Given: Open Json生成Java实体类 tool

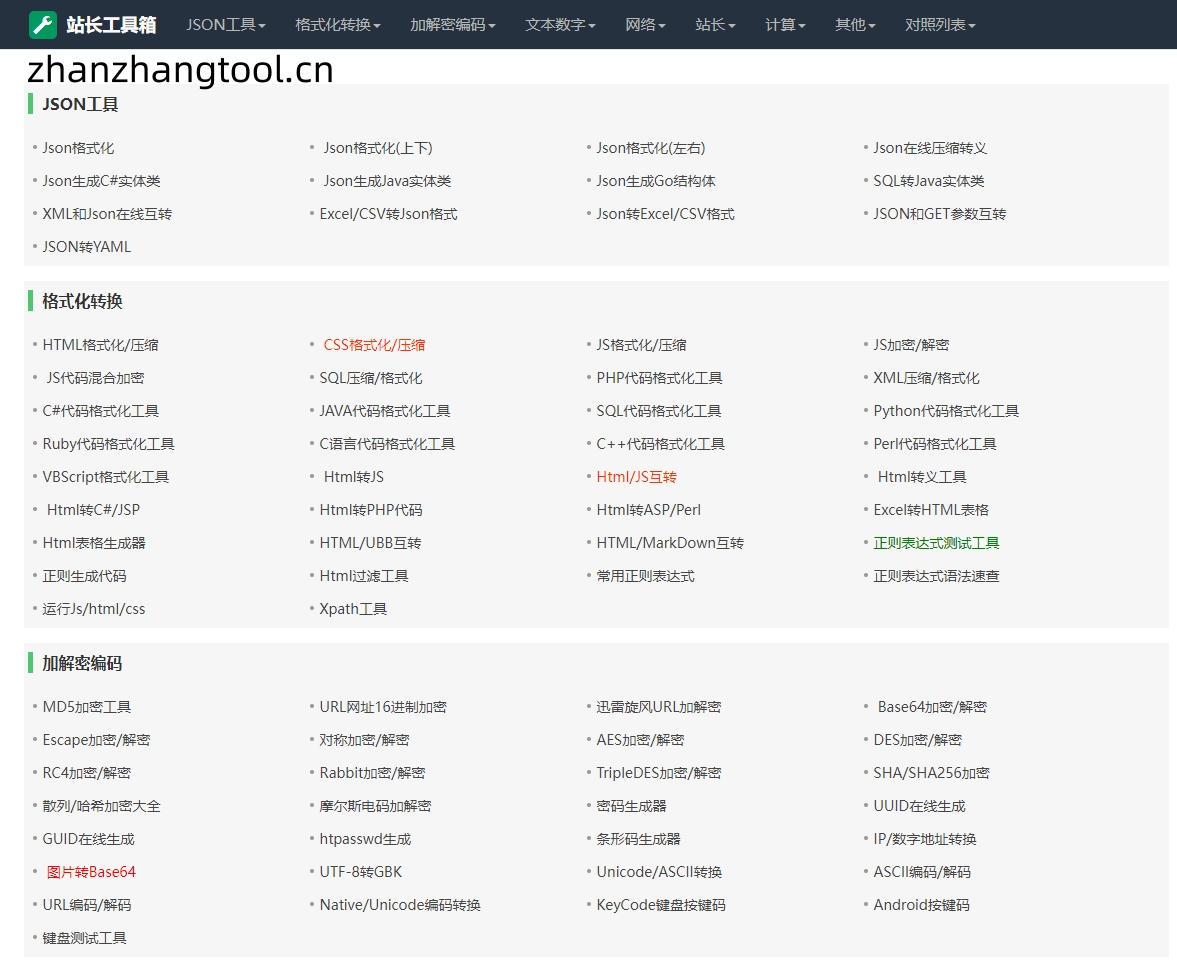Looking at the screenshot, I should click(x=387, y=181).
